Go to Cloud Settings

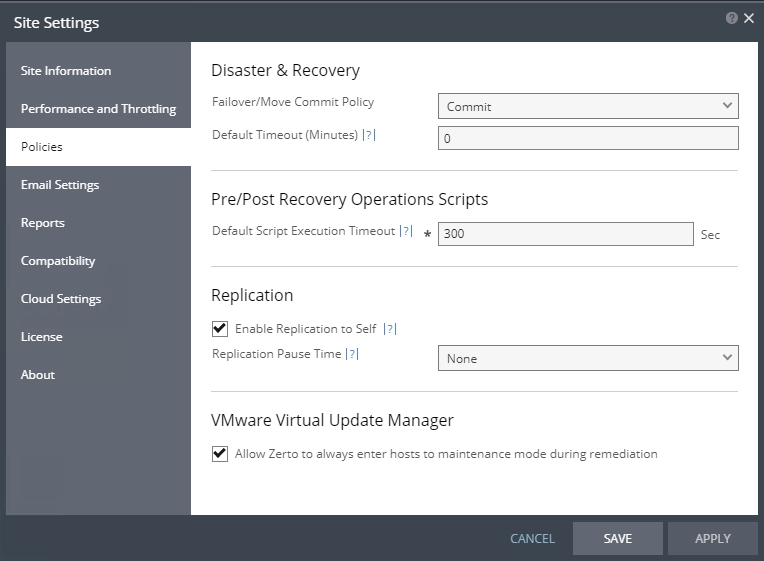tap(98, 299)
